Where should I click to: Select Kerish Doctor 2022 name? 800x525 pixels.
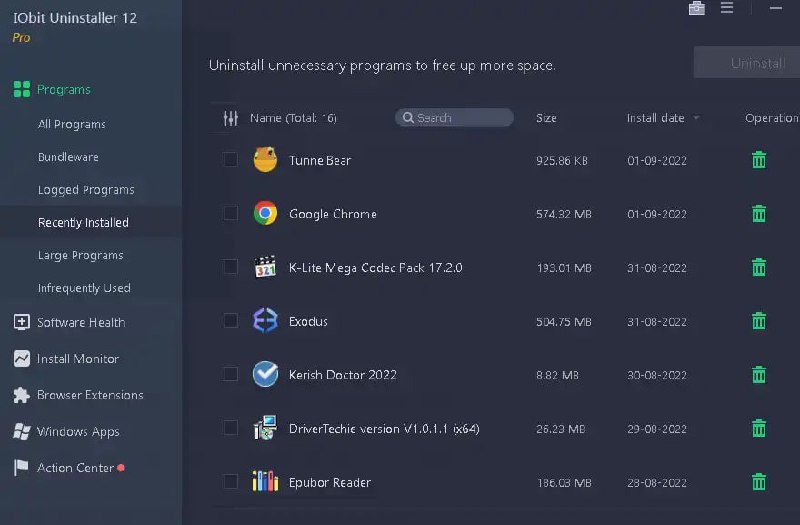click(342, 375)
